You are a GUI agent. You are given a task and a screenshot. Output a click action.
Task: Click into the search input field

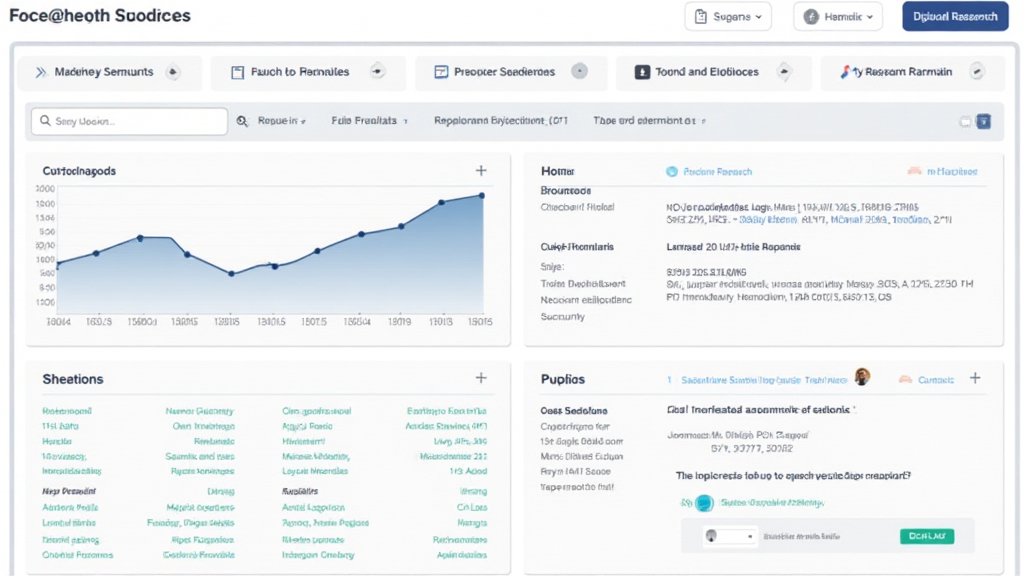(x=135, y=121)
